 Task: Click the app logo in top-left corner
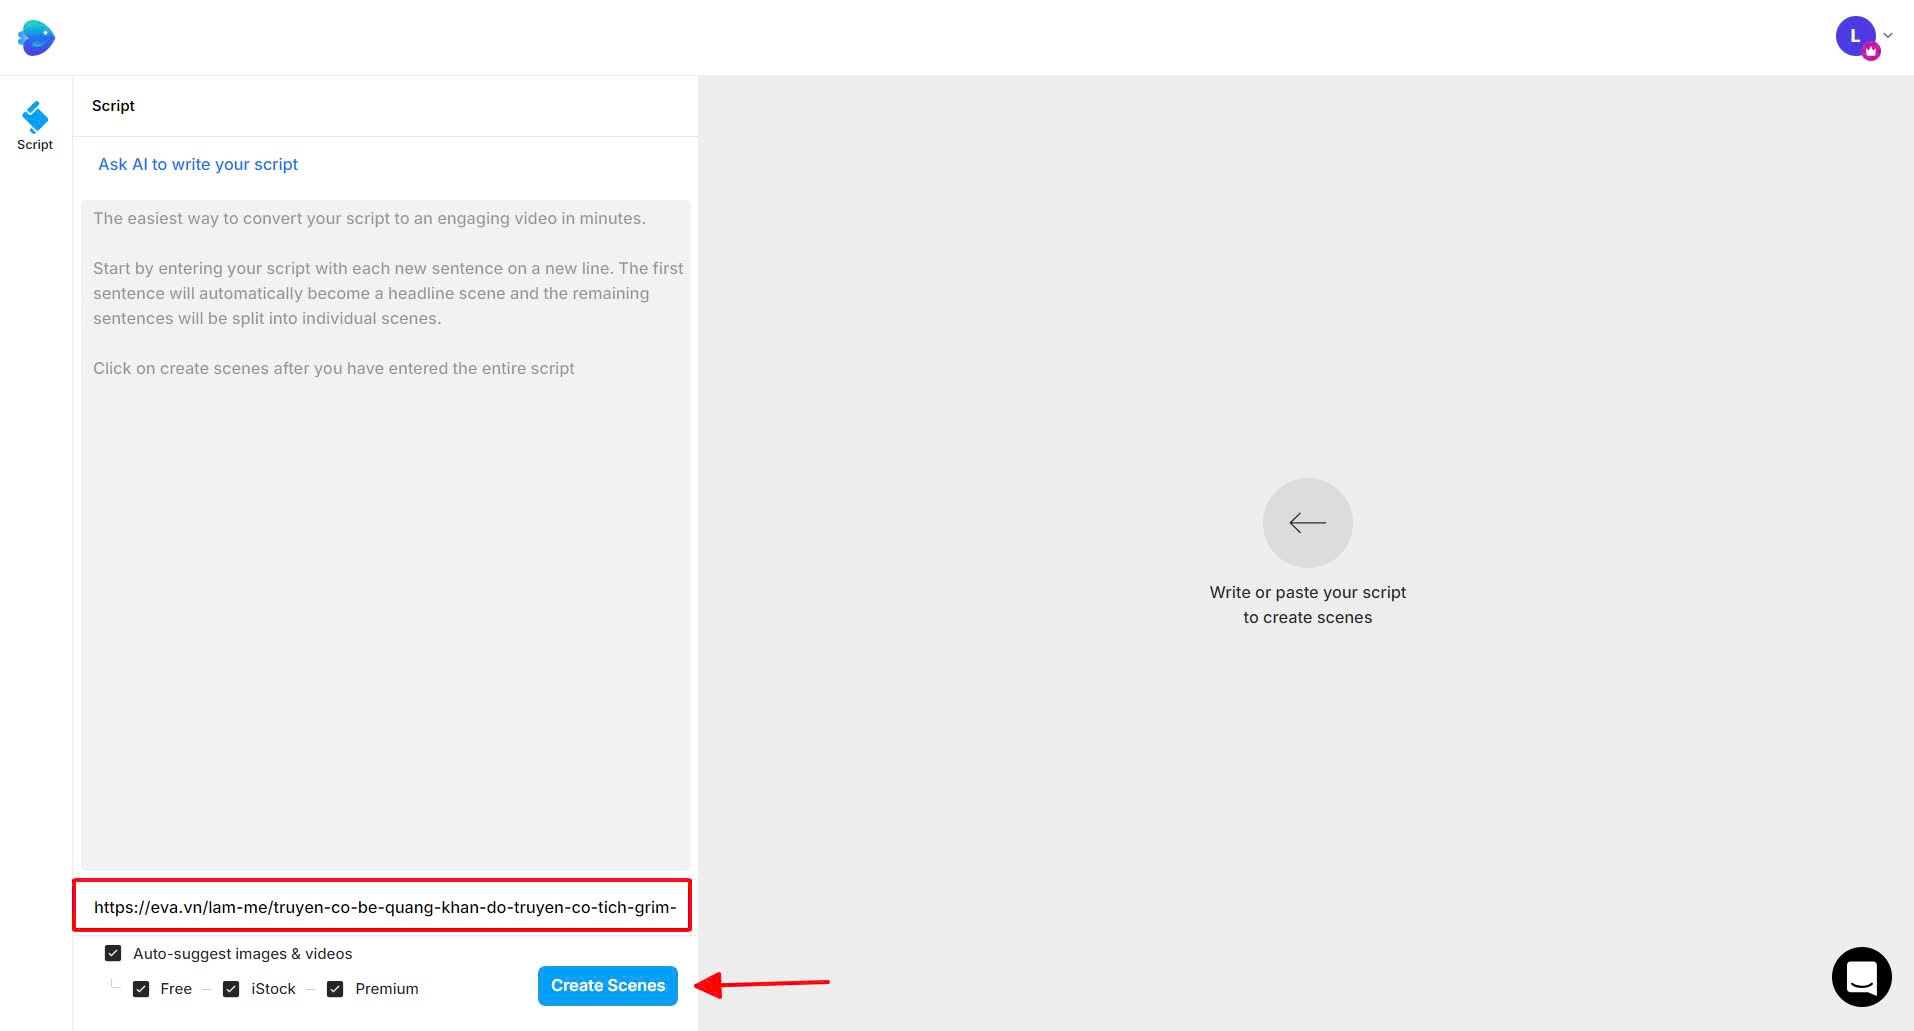[x=36, y=38]
